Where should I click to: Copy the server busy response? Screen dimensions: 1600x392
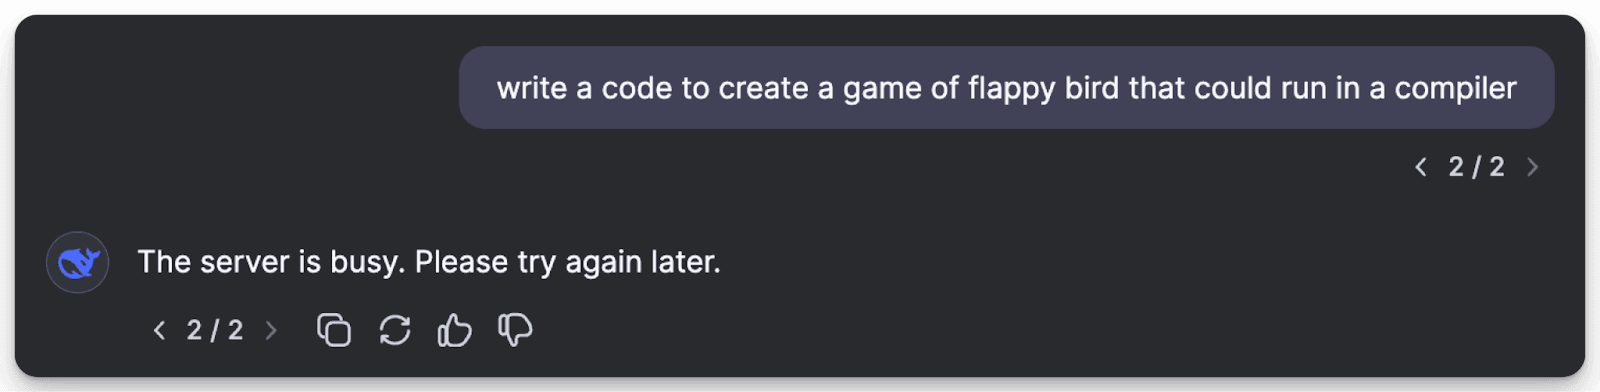[334, 330]
